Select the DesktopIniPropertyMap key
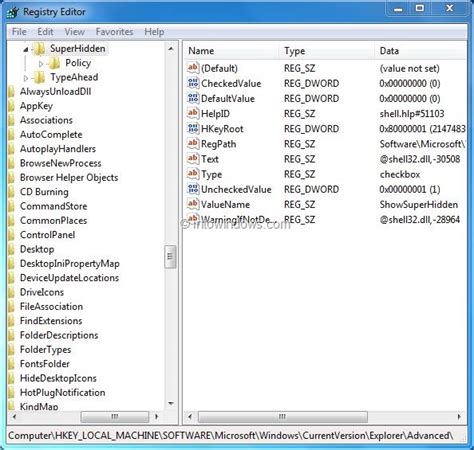Screen dimensions: 474x450 point(70,263)
